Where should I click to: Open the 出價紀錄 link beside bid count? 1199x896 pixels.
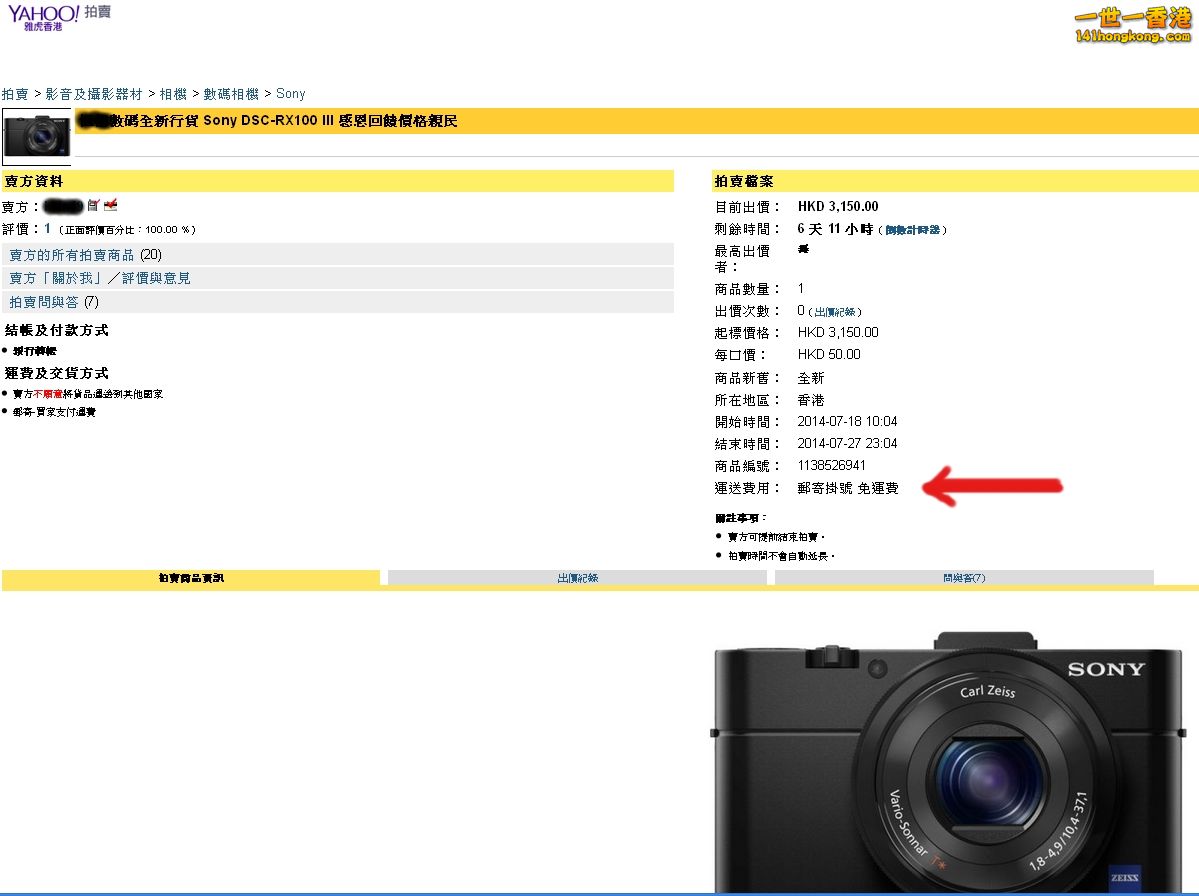(x=835, y=312)
